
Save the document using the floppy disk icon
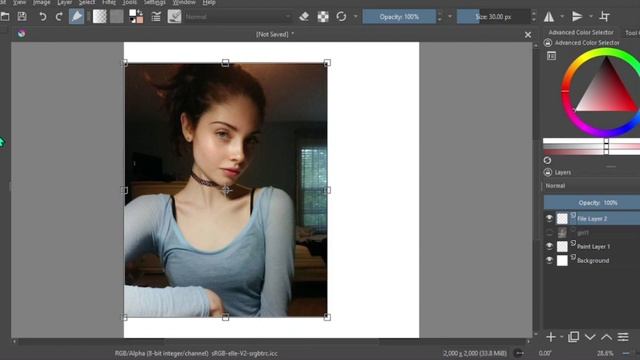(x=22, y=17)
